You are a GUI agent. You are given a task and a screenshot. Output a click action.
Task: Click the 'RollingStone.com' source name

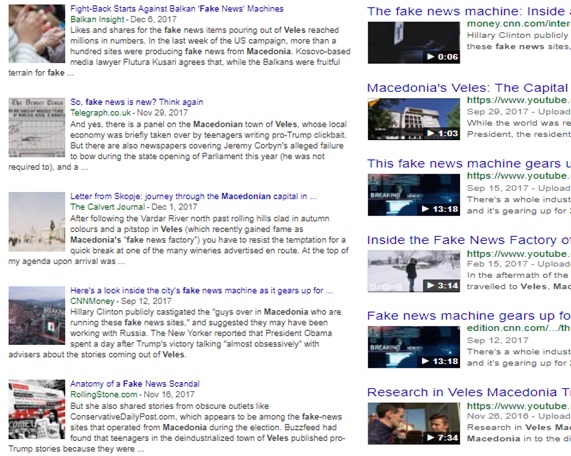pos(104,394)
